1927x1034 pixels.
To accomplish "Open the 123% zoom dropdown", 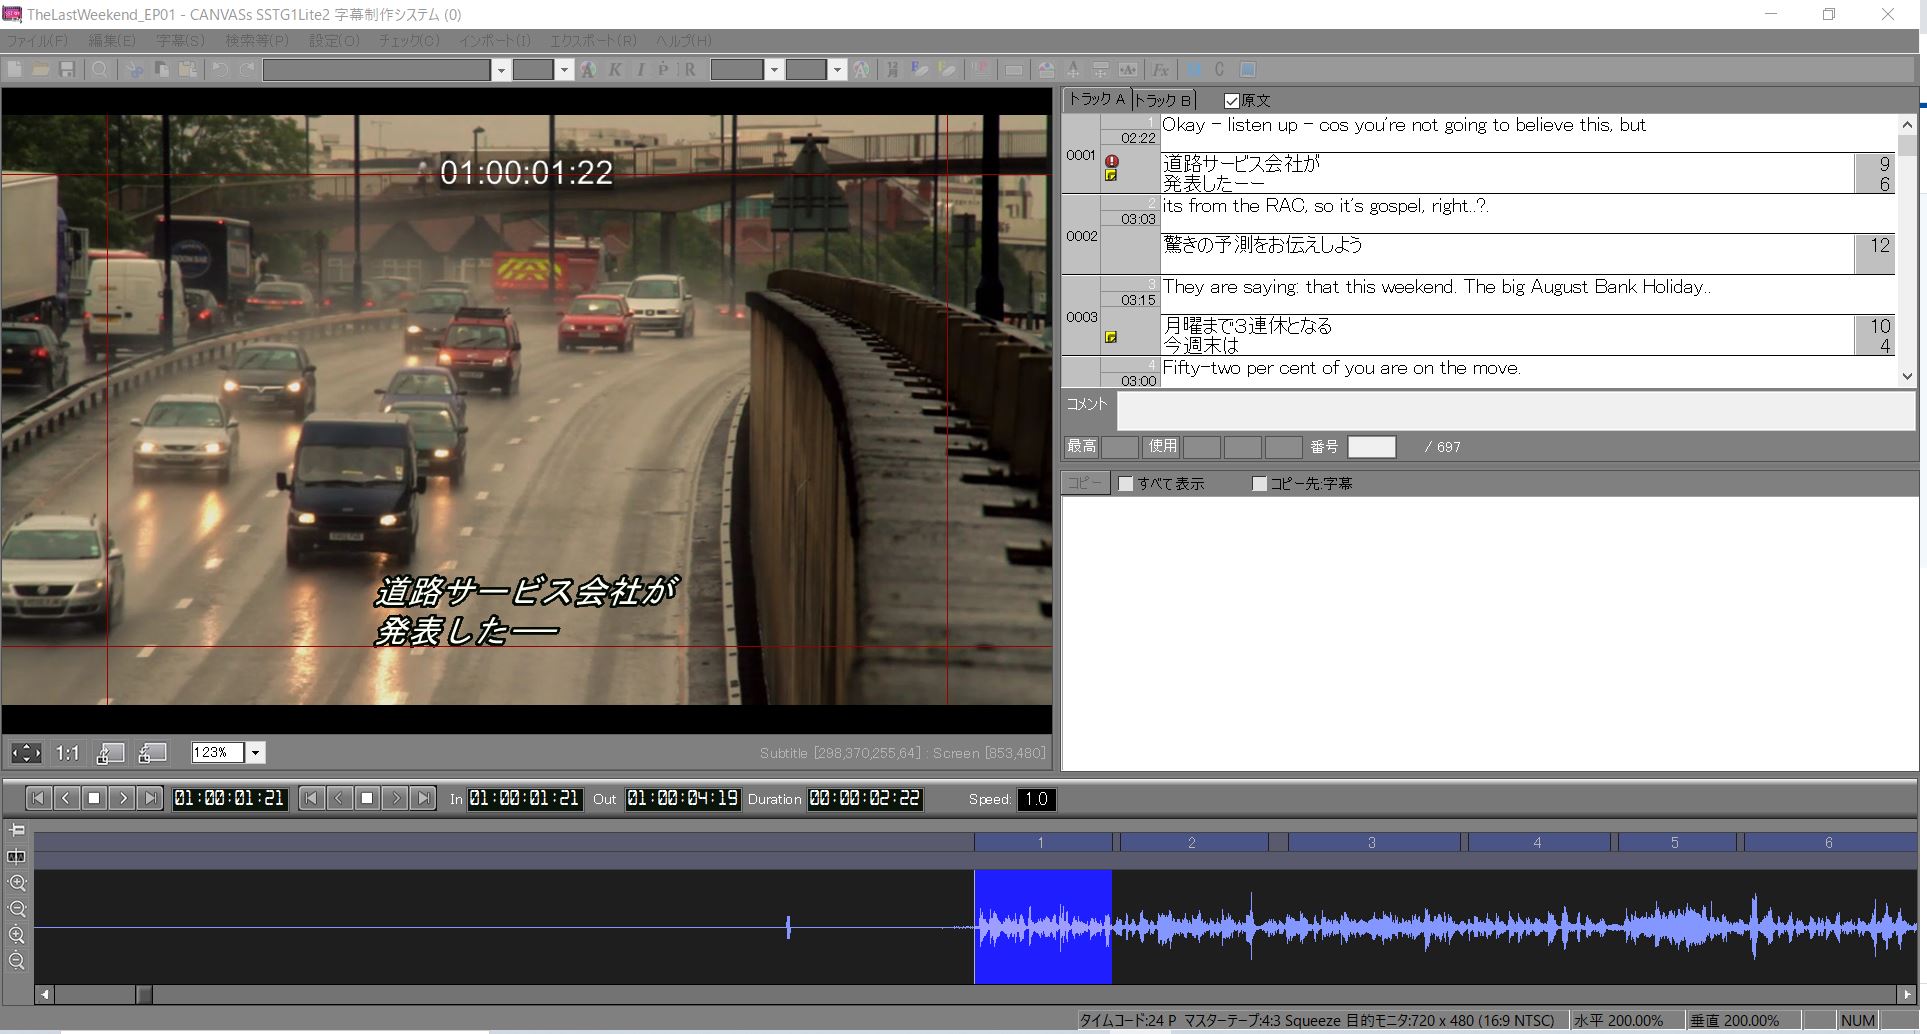I will 256,753.
